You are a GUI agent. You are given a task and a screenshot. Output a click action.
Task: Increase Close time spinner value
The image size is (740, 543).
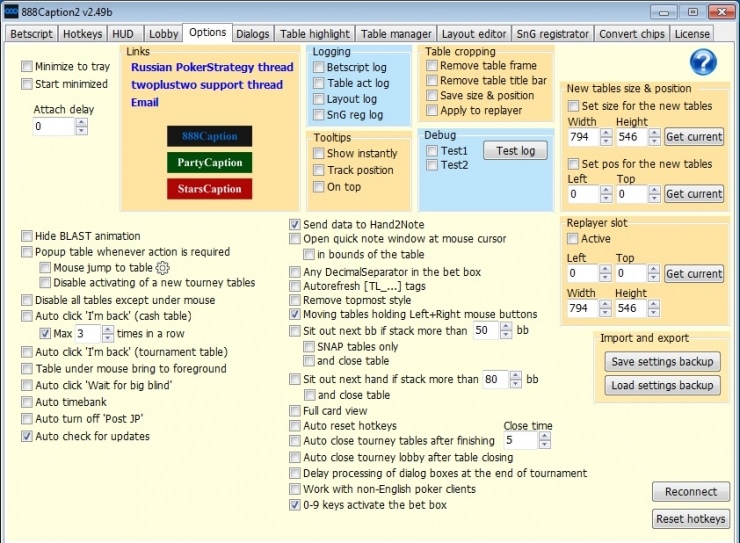(545, 436)
